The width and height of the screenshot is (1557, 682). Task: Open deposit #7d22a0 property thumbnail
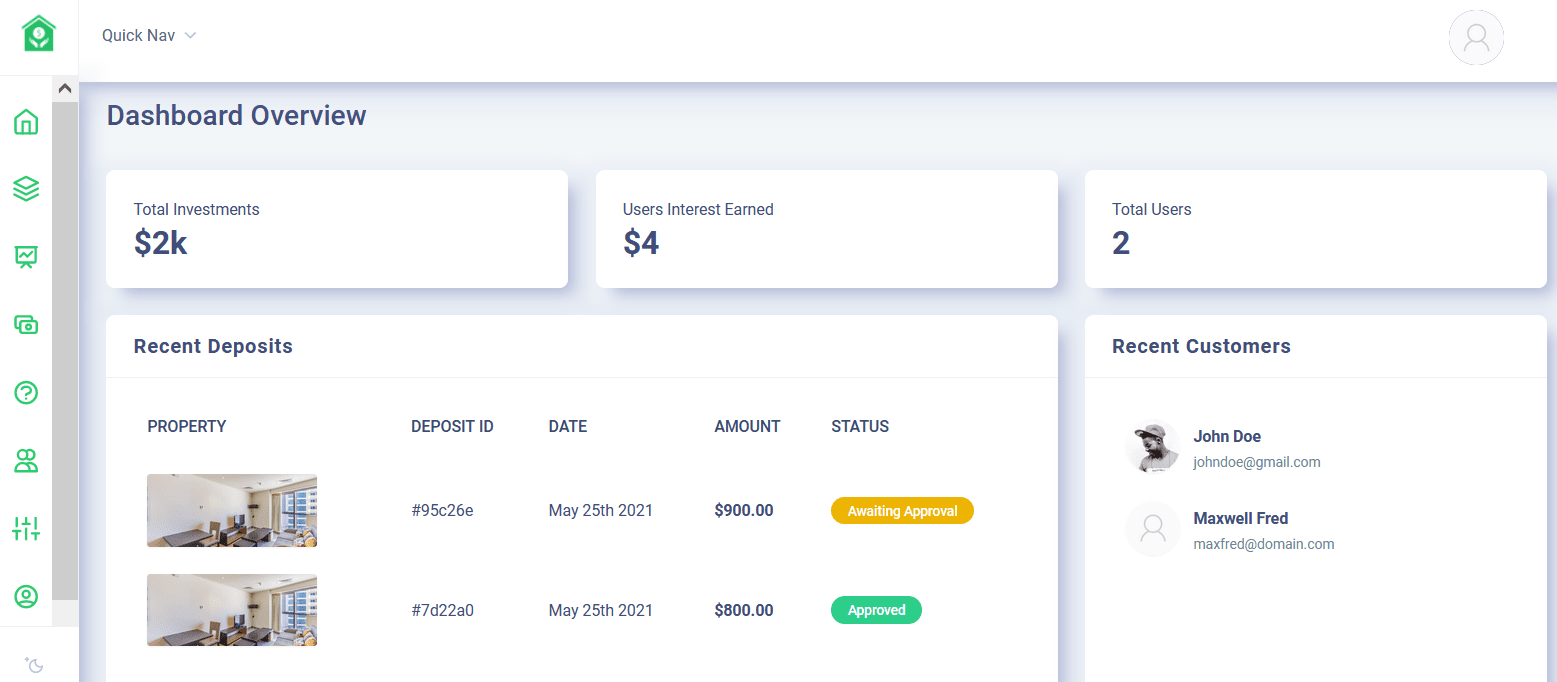[232, 610]
